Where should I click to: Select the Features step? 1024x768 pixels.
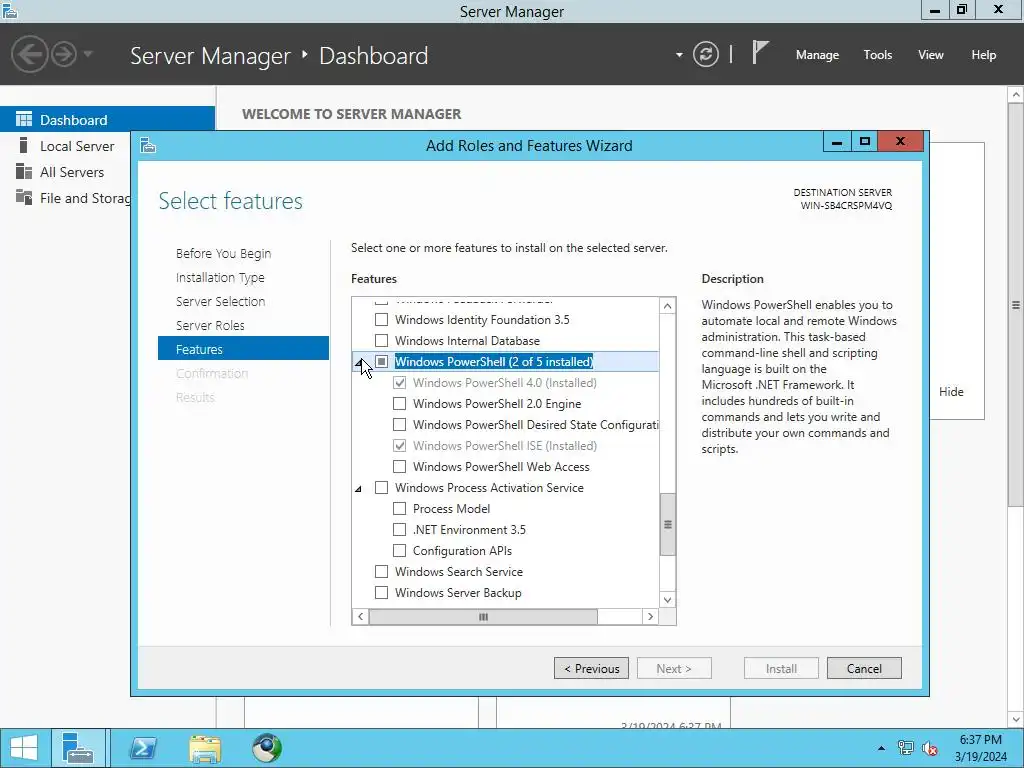pyautogui.click(x=243, y=348)
